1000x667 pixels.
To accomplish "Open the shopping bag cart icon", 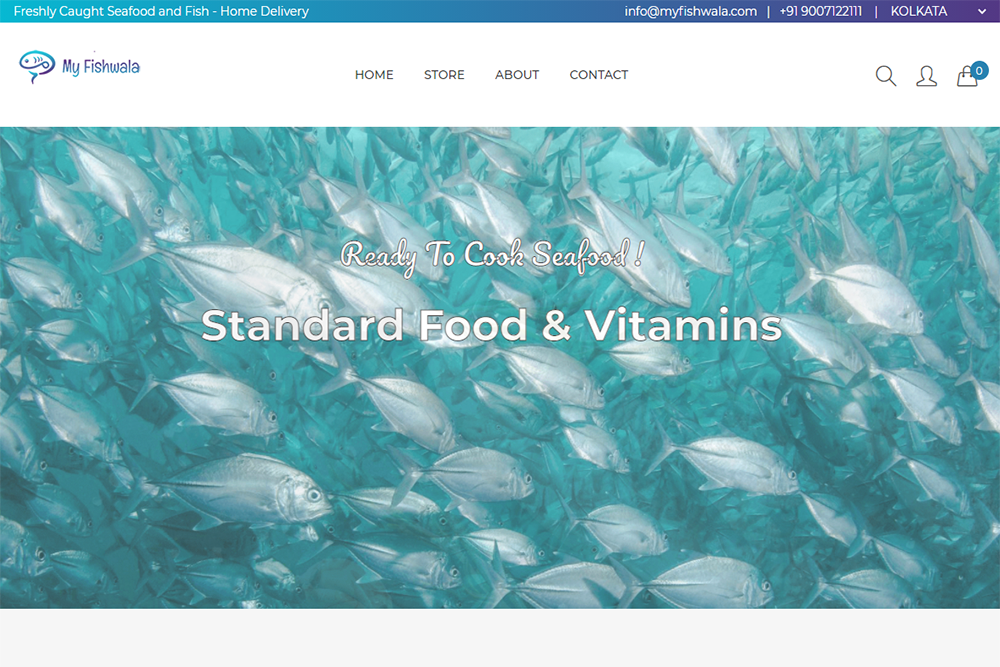I will pyautogui.click(x=967, y=77).
